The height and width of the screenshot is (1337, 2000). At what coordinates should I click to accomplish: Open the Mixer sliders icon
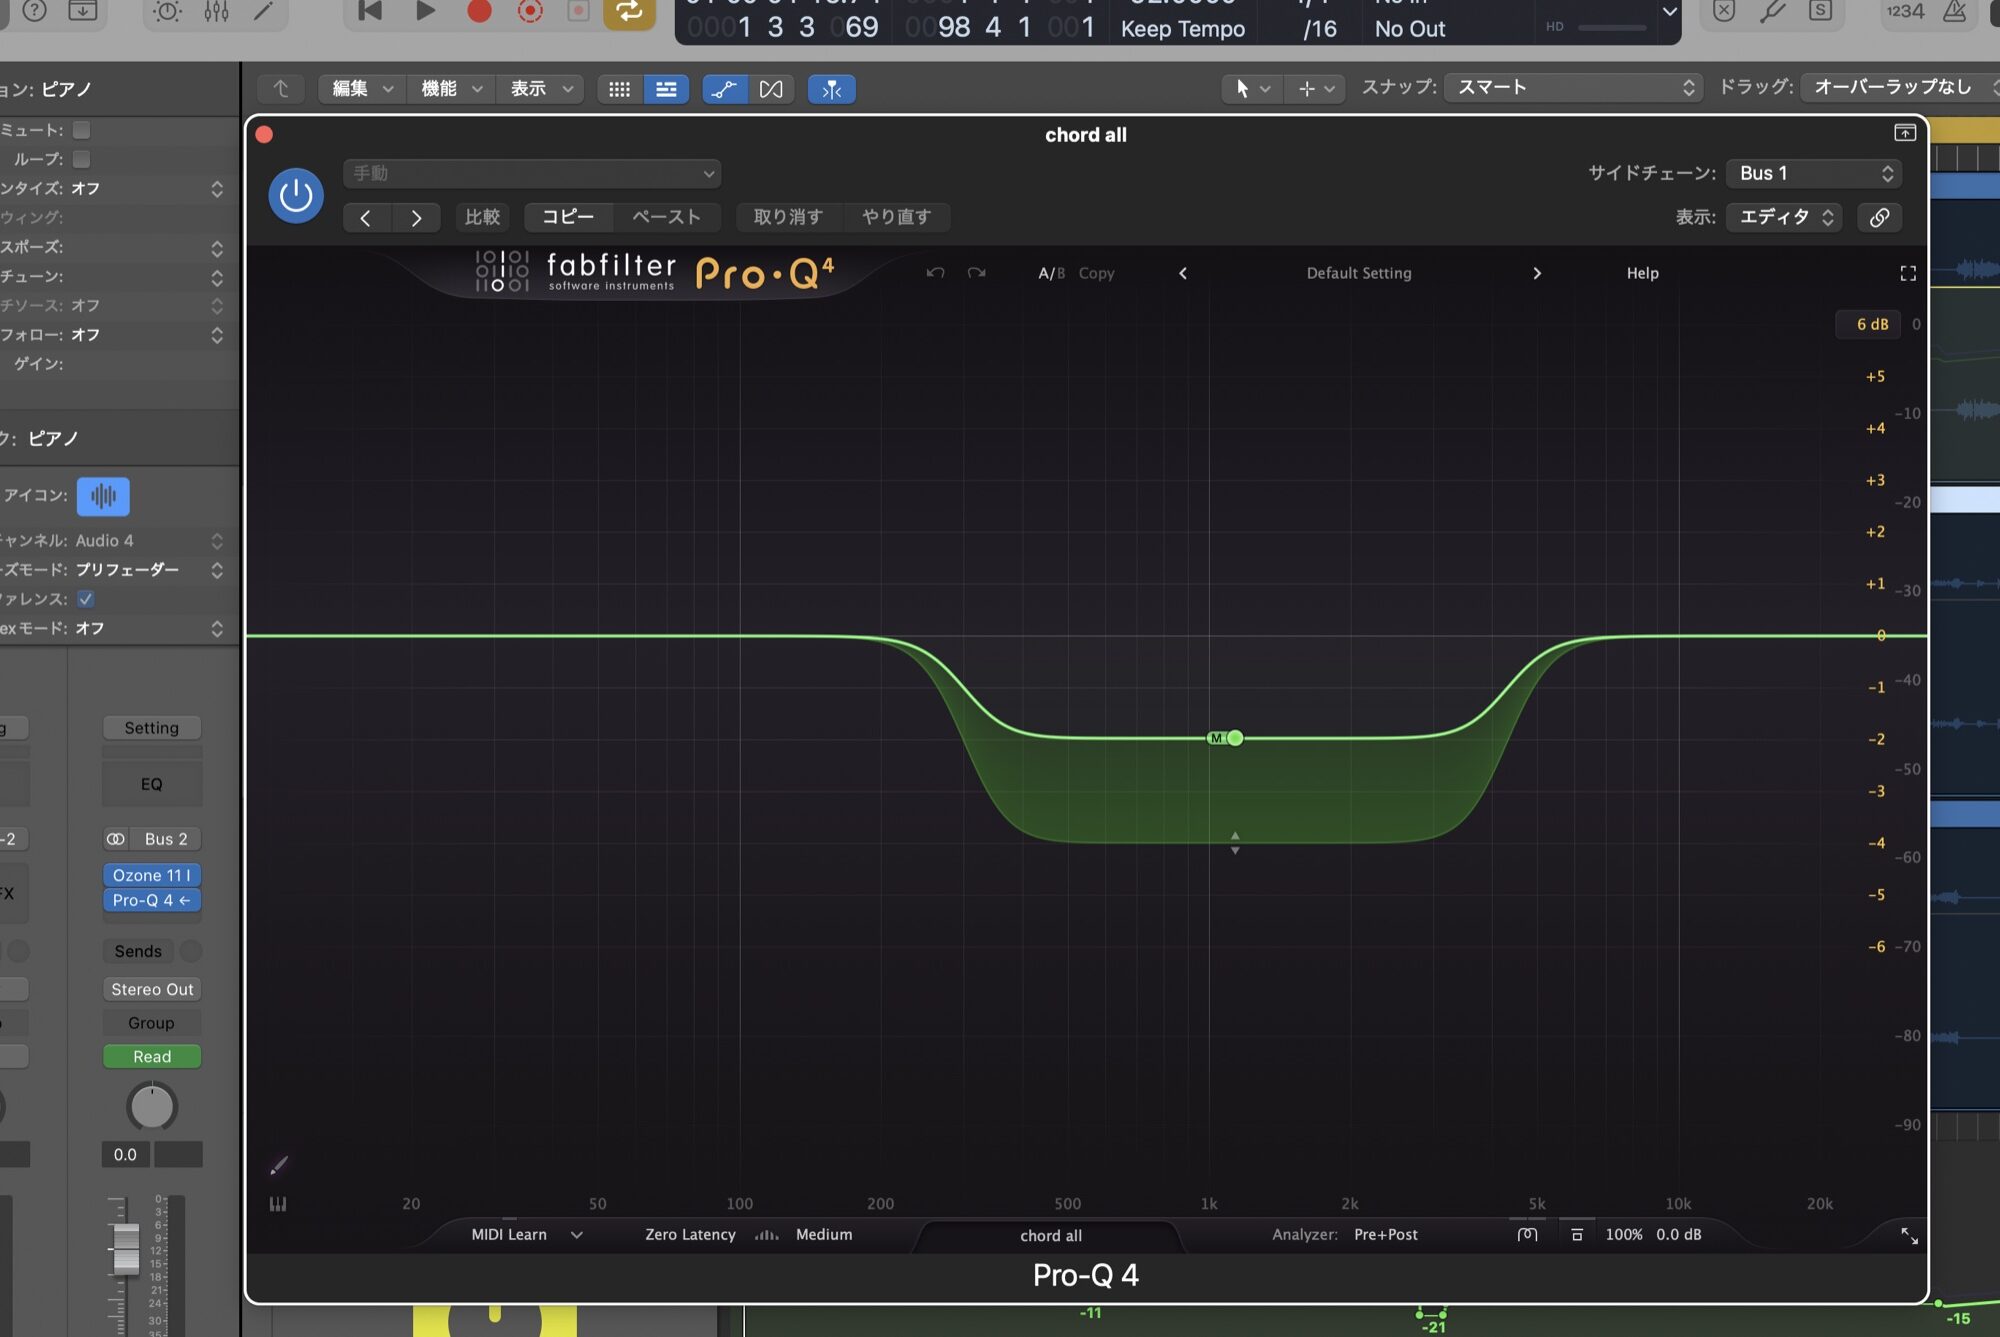(216, 11)
